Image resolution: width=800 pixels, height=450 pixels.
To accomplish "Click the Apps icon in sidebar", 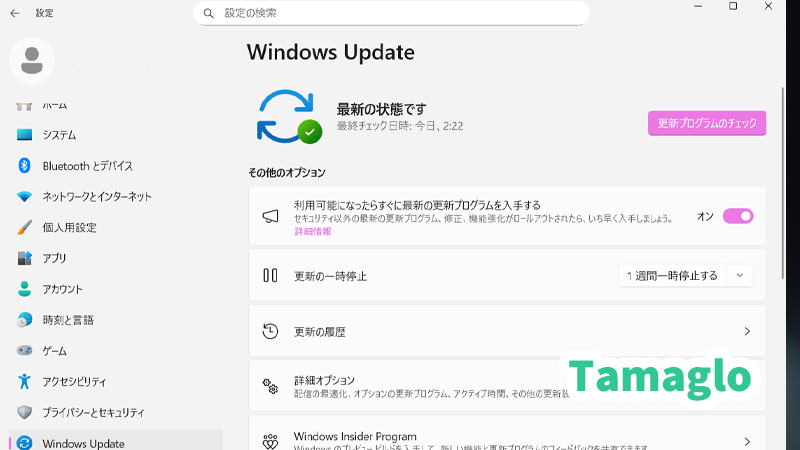I will click(24, 258).
